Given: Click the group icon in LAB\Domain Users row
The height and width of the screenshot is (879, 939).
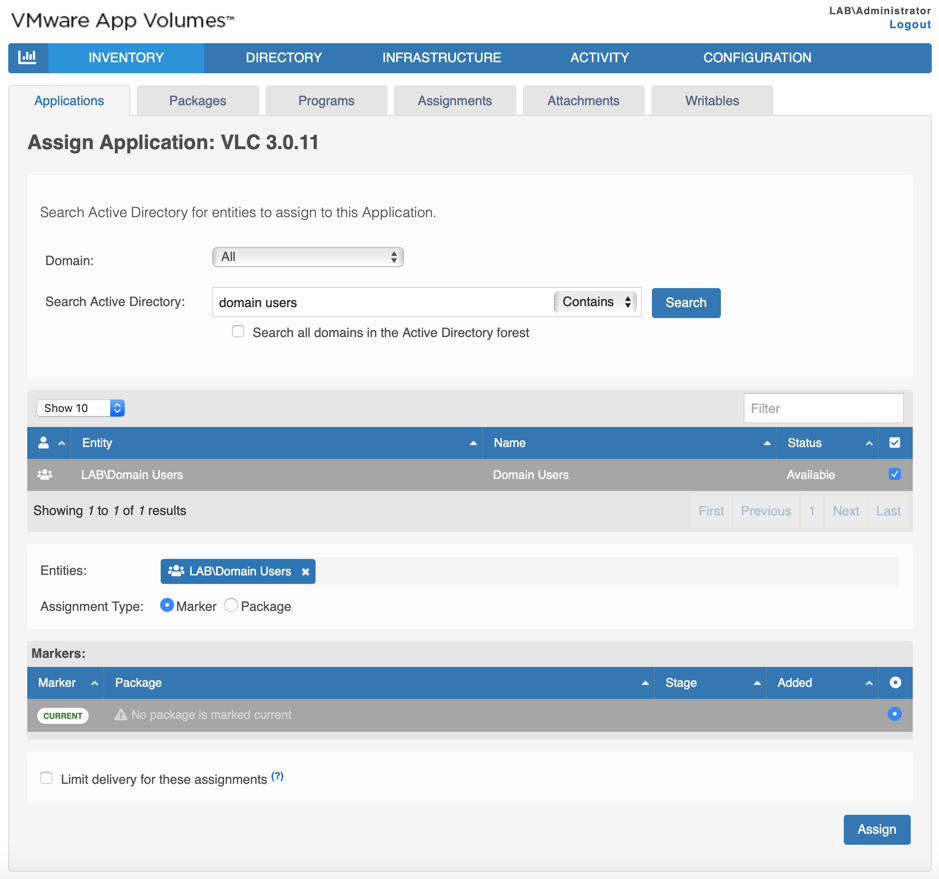Looking at the screenshot, I should coord(45,475).
